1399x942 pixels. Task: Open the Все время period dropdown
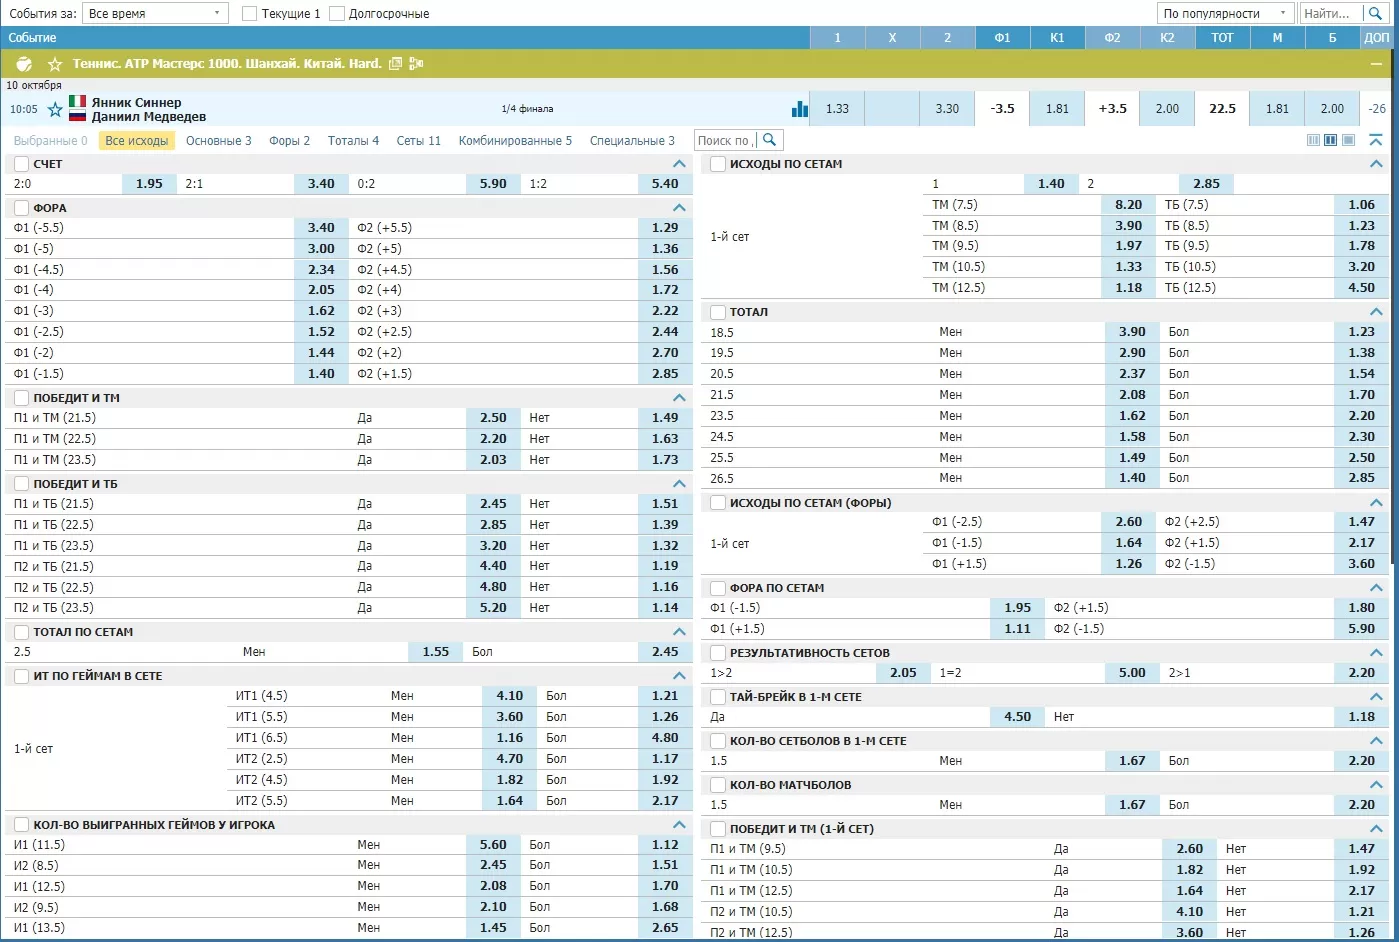[155, 14]
